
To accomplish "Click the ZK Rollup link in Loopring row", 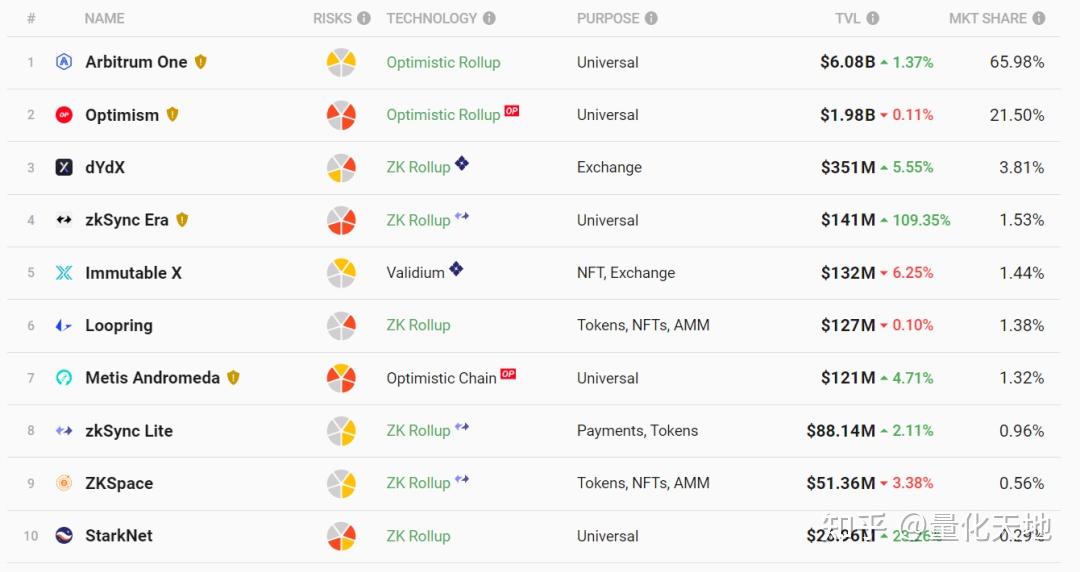I will click(418, 325).
